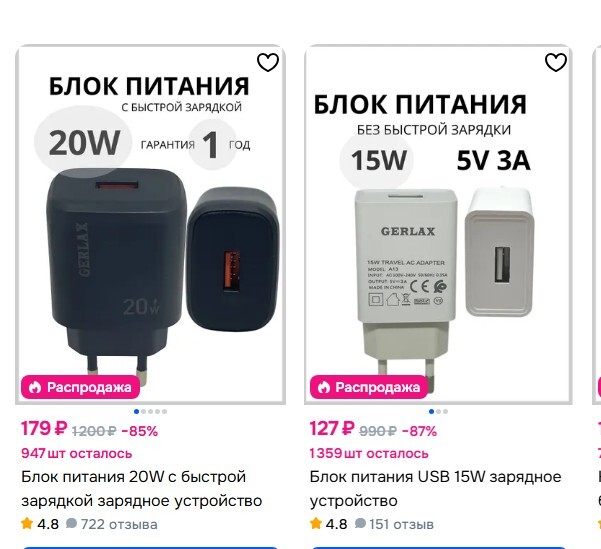
Task: Select the last image dot of the 20W charger
Action: point(164,411)
